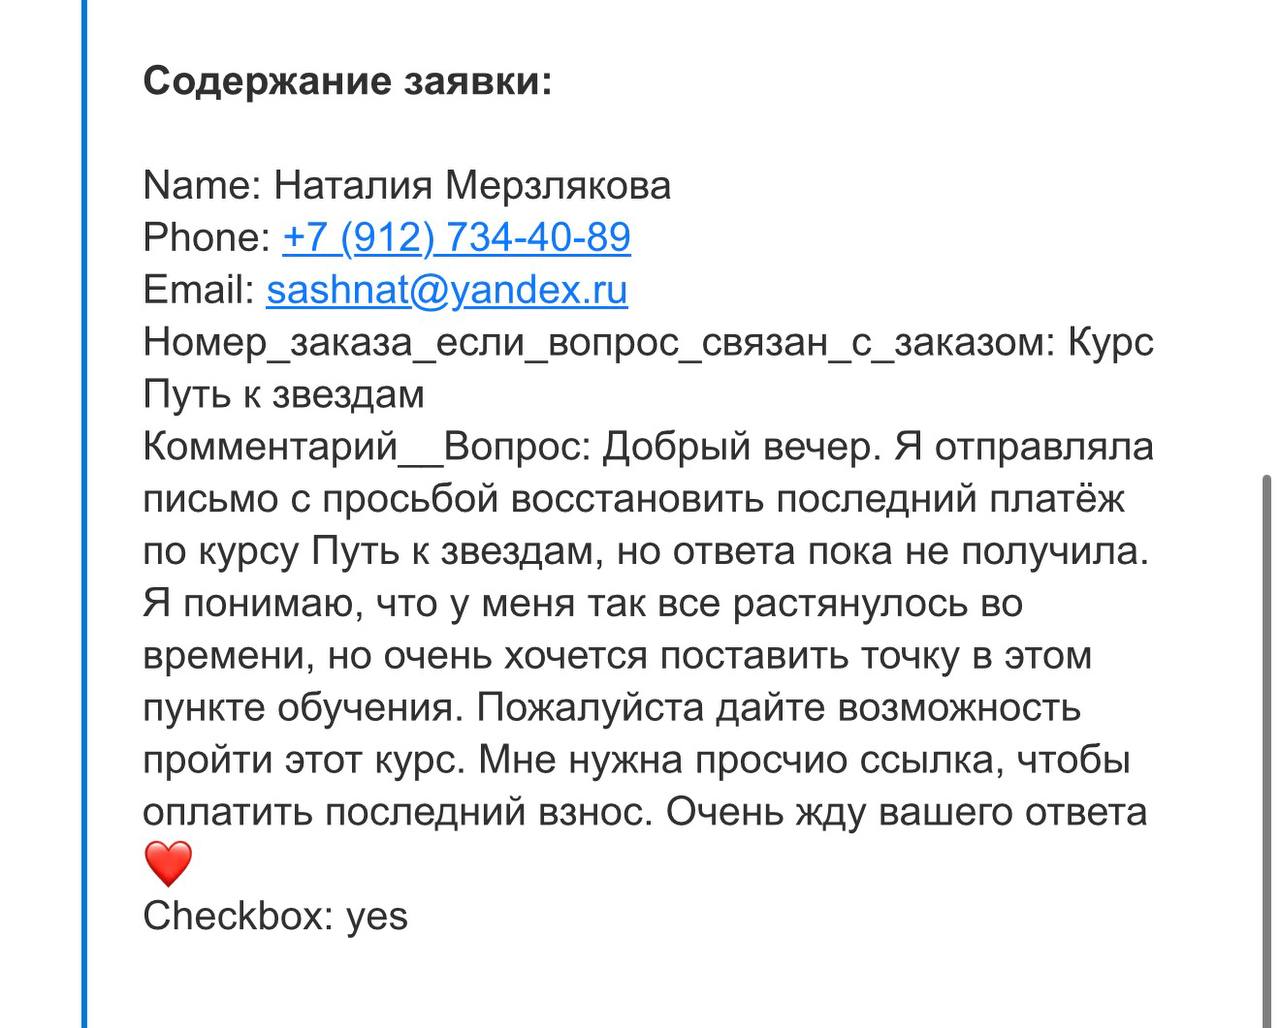
Task: Click the blue vertical quote bar at left
Action: (83, 514)
